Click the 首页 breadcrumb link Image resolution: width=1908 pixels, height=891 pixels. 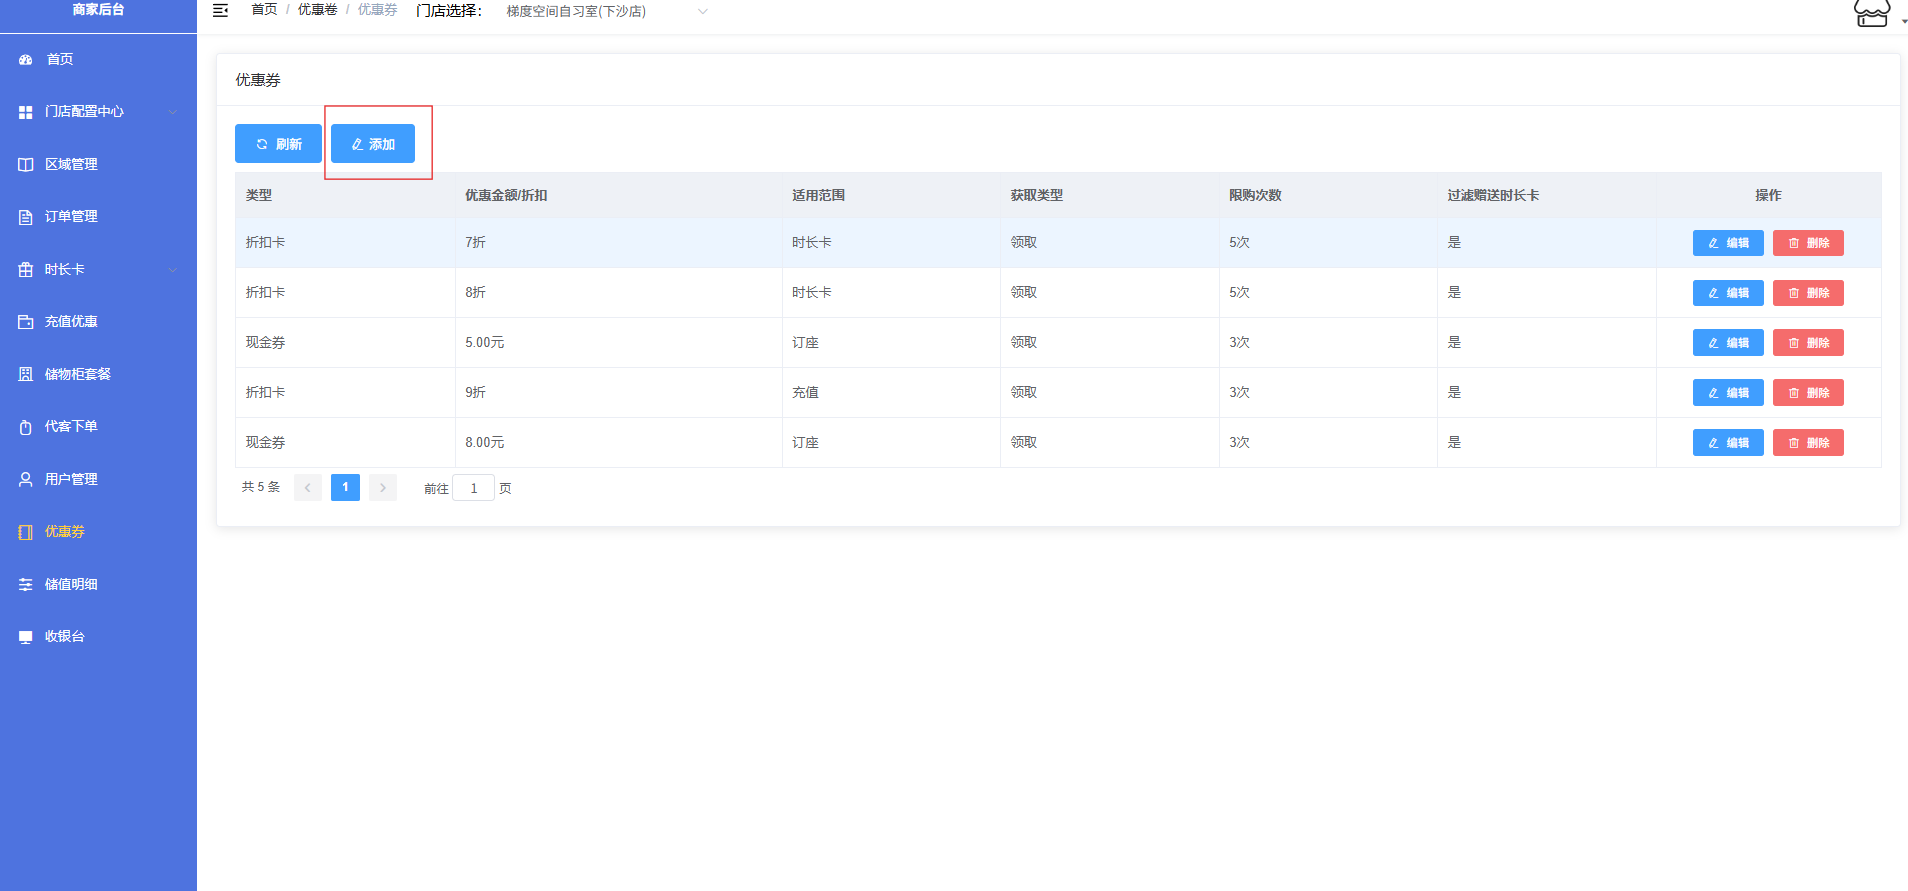(x=264, y=10)
